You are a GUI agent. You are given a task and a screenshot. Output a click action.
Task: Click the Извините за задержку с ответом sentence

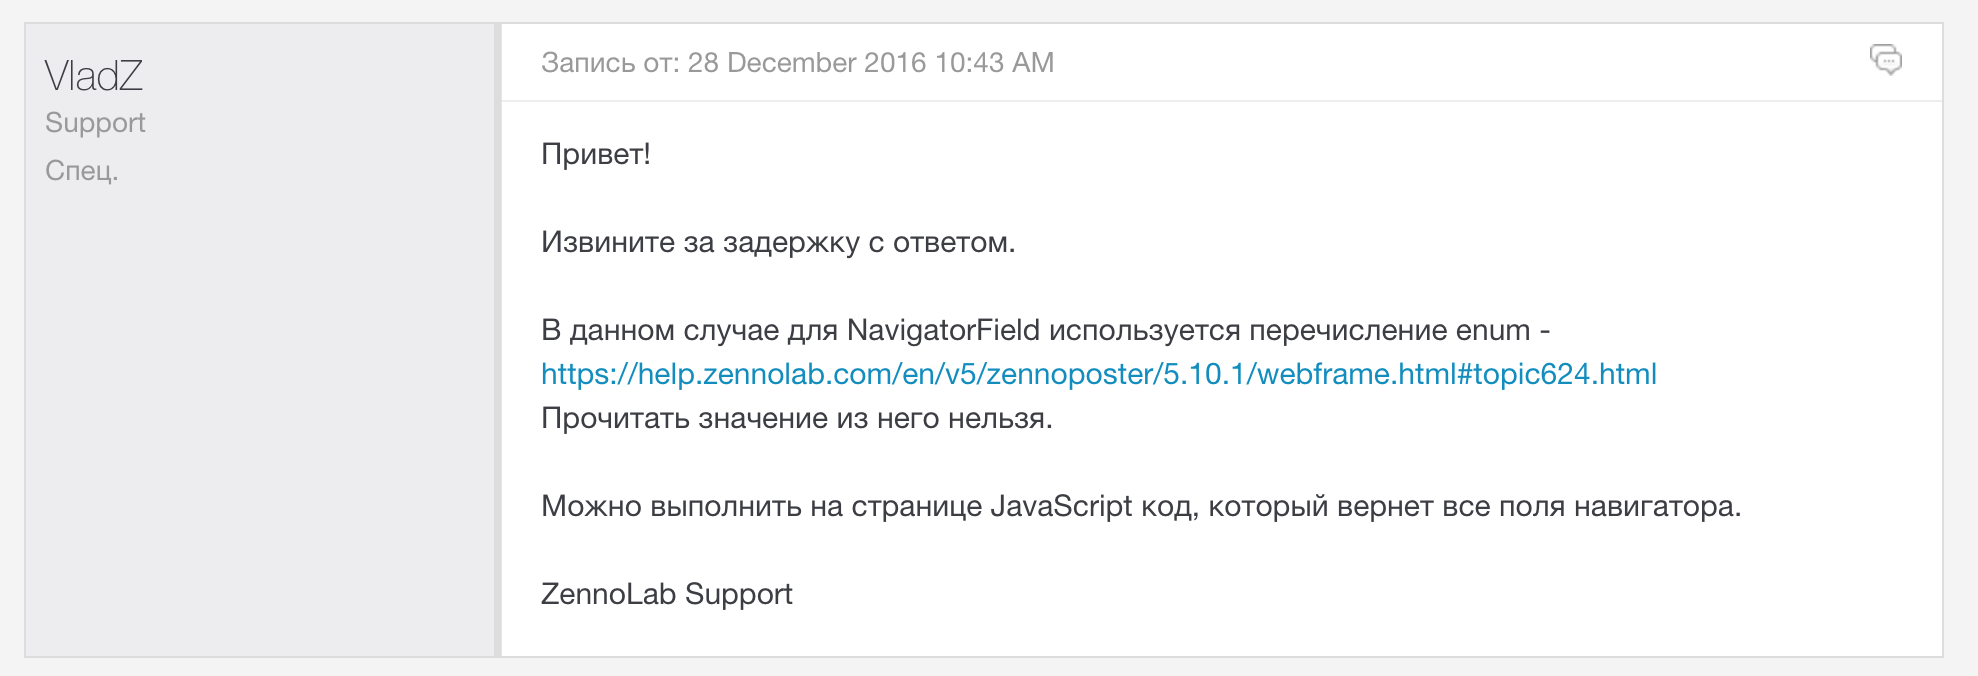click(x=778, y=242)
